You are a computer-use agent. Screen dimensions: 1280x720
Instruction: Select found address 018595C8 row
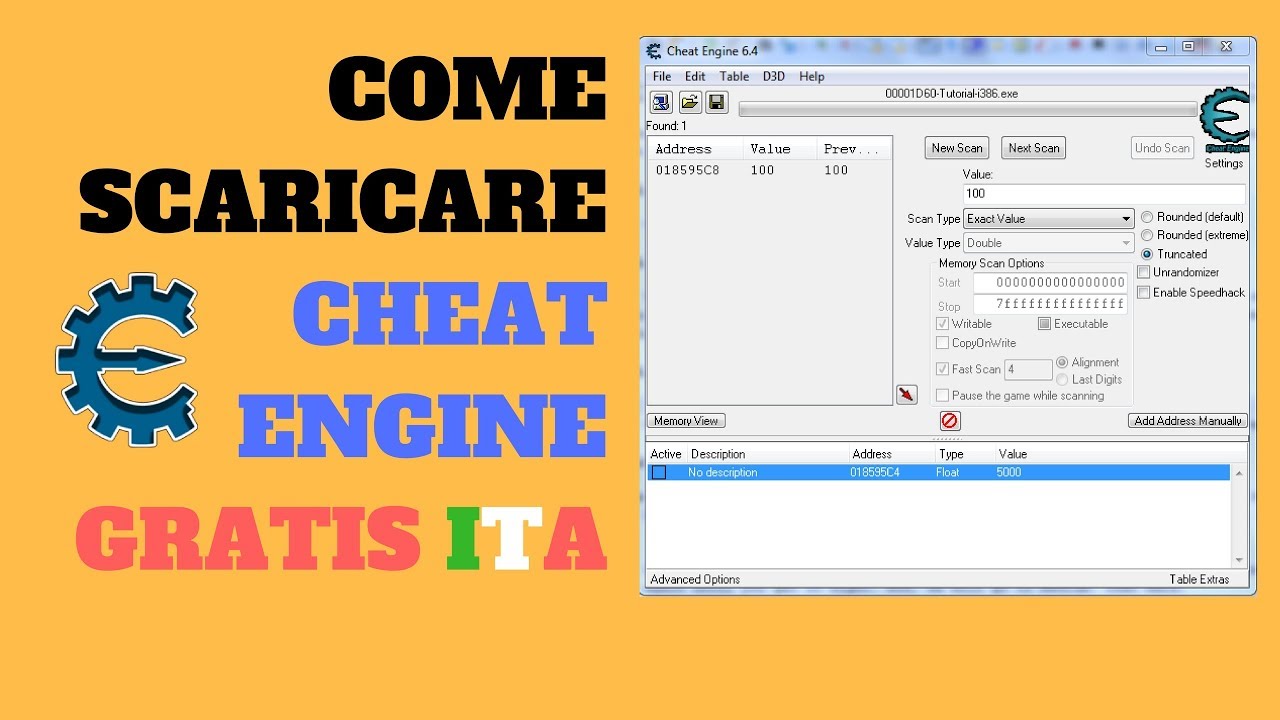point(769,170)
